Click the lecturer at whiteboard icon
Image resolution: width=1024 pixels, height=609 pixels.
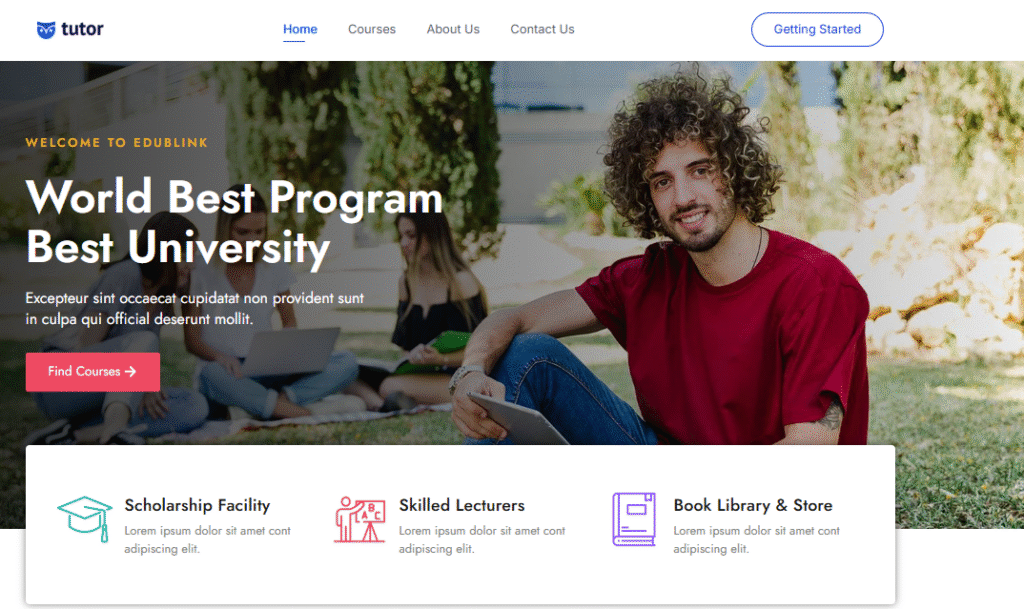tap(360, 520)
